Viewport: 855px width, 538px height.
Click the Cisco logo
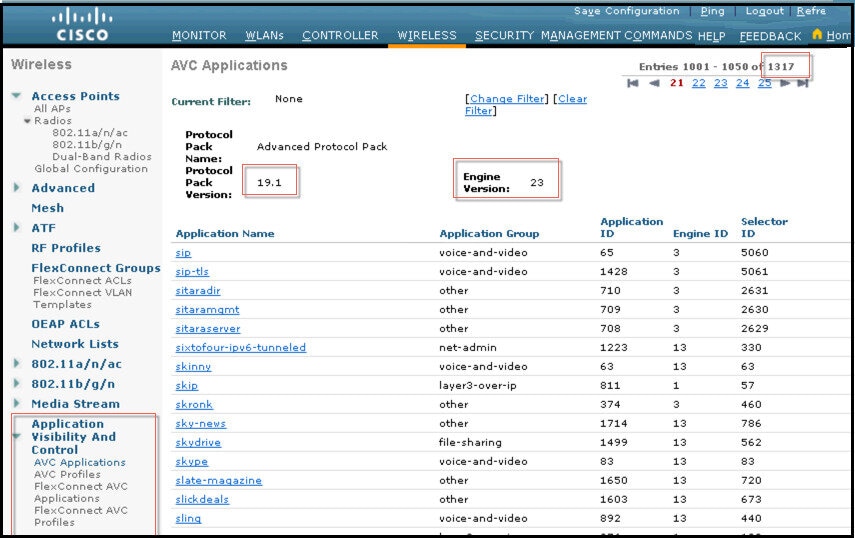(82, 25)
